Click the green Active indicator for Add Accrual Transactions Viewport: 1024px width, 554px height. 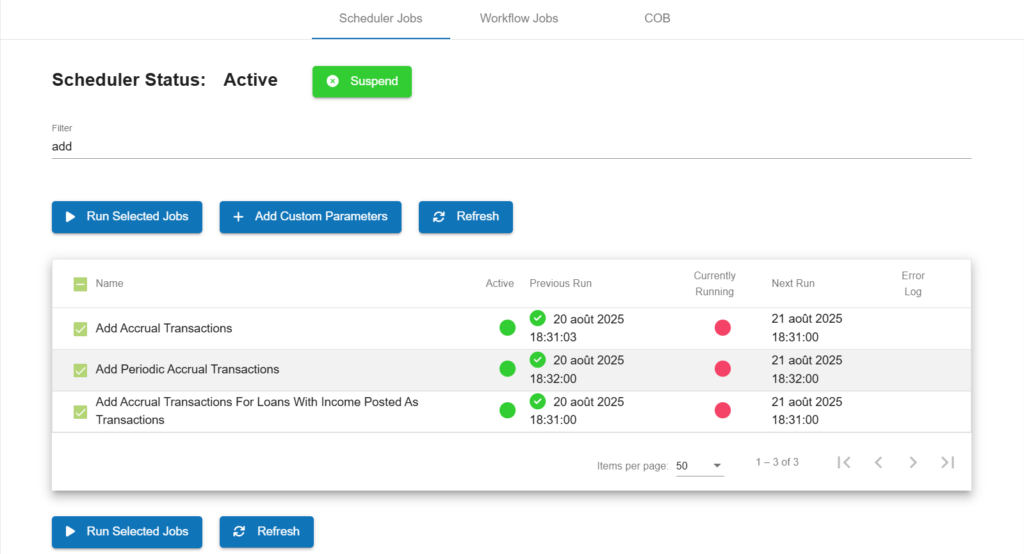pos(507,328)
